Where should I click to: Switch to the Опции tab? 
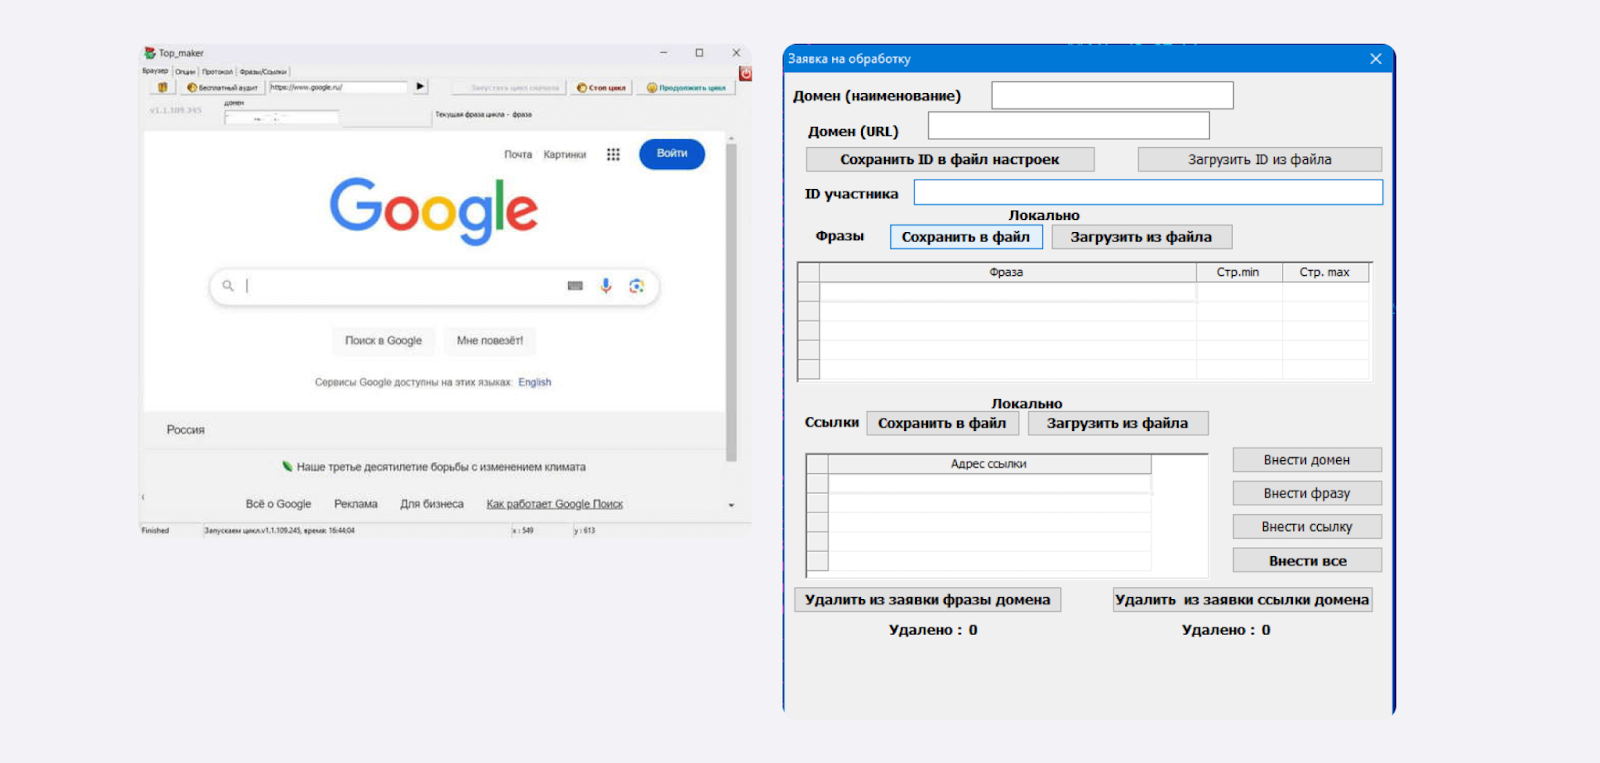185,72
